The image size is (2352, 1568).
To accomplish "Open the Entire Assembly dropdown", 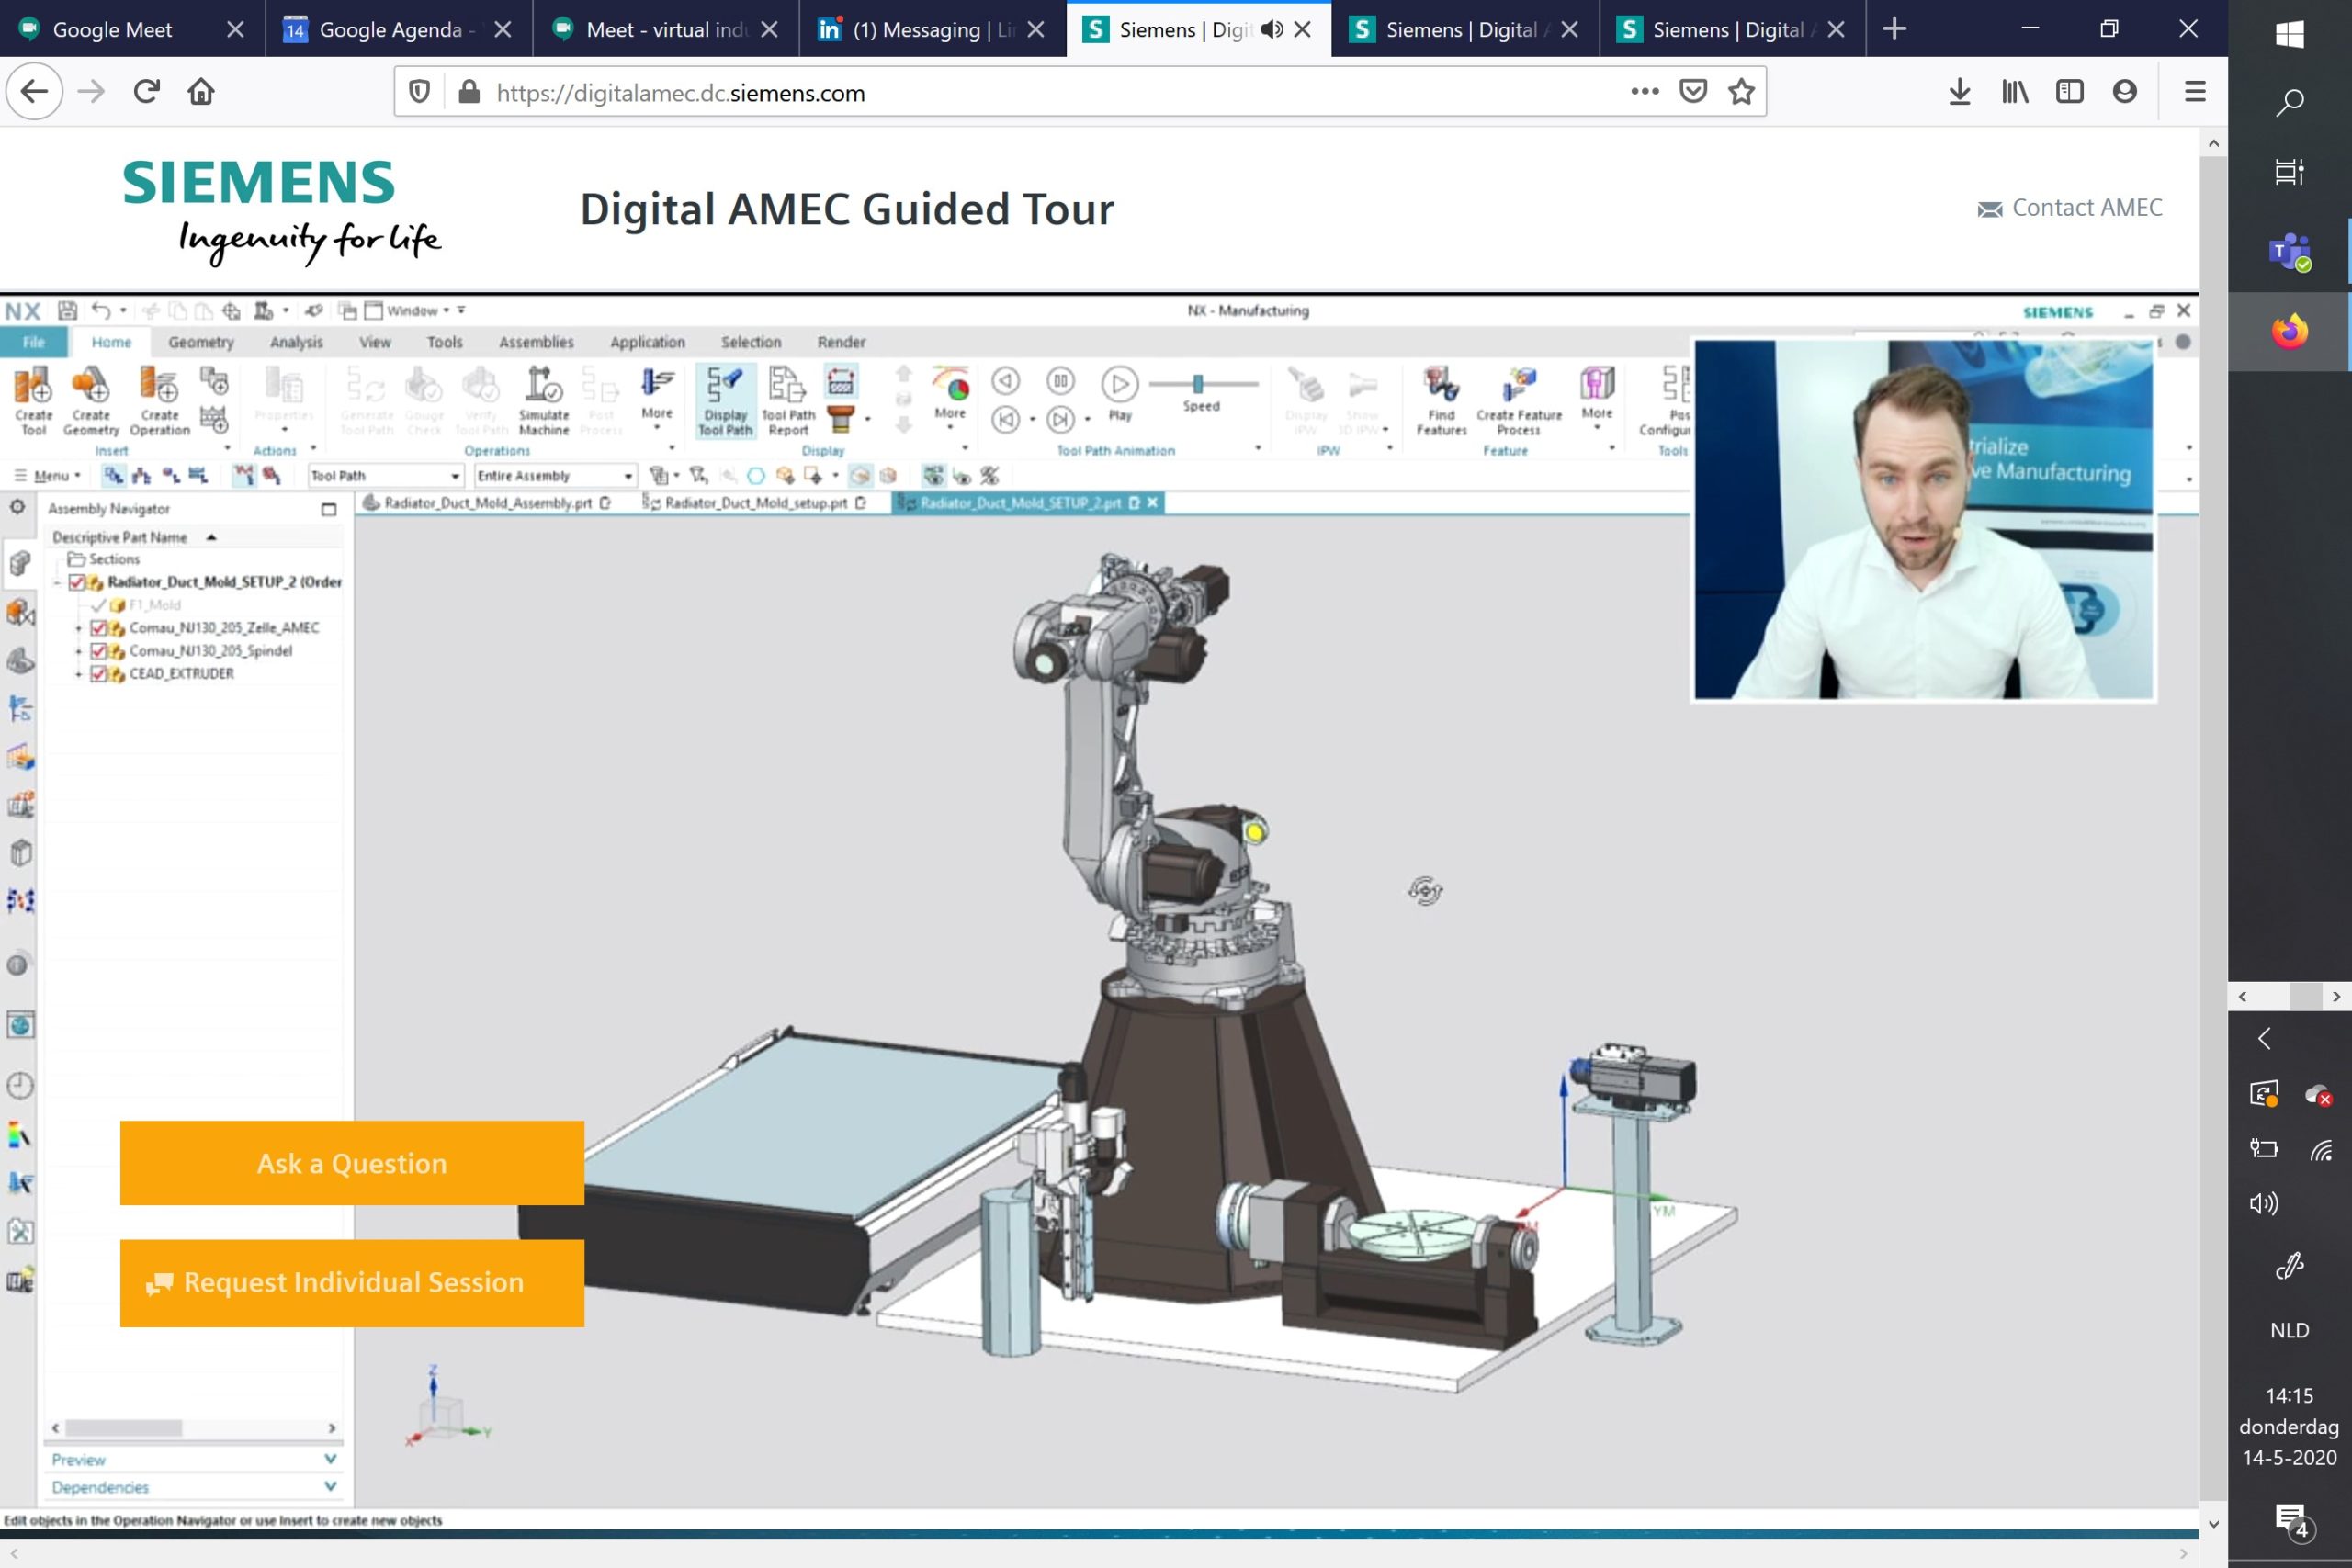I will pyautogui.click(x=628, y=476).
